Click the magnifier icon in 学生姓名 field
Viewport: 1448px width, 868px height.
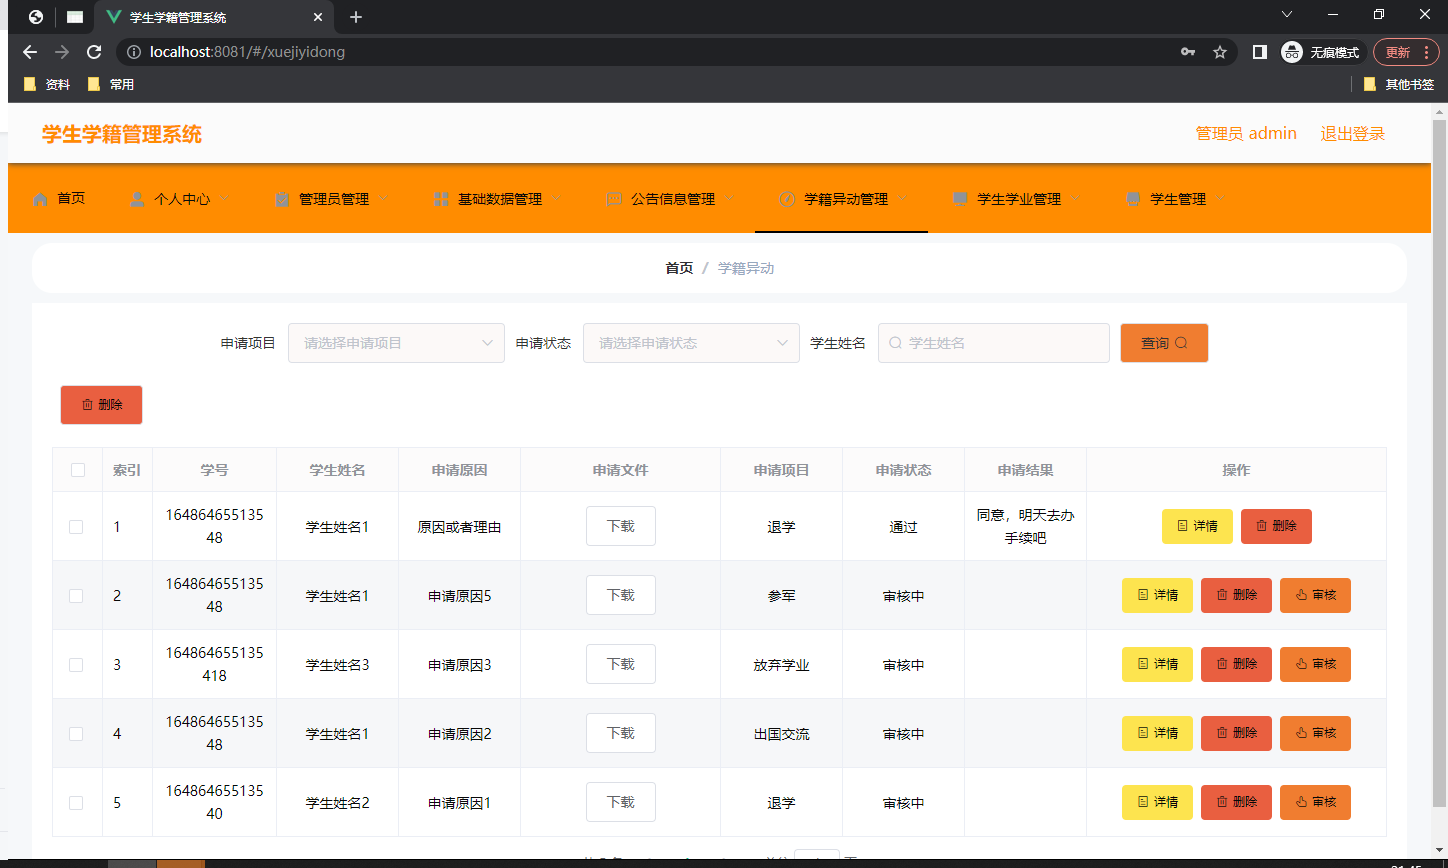[x=895, y=343]
